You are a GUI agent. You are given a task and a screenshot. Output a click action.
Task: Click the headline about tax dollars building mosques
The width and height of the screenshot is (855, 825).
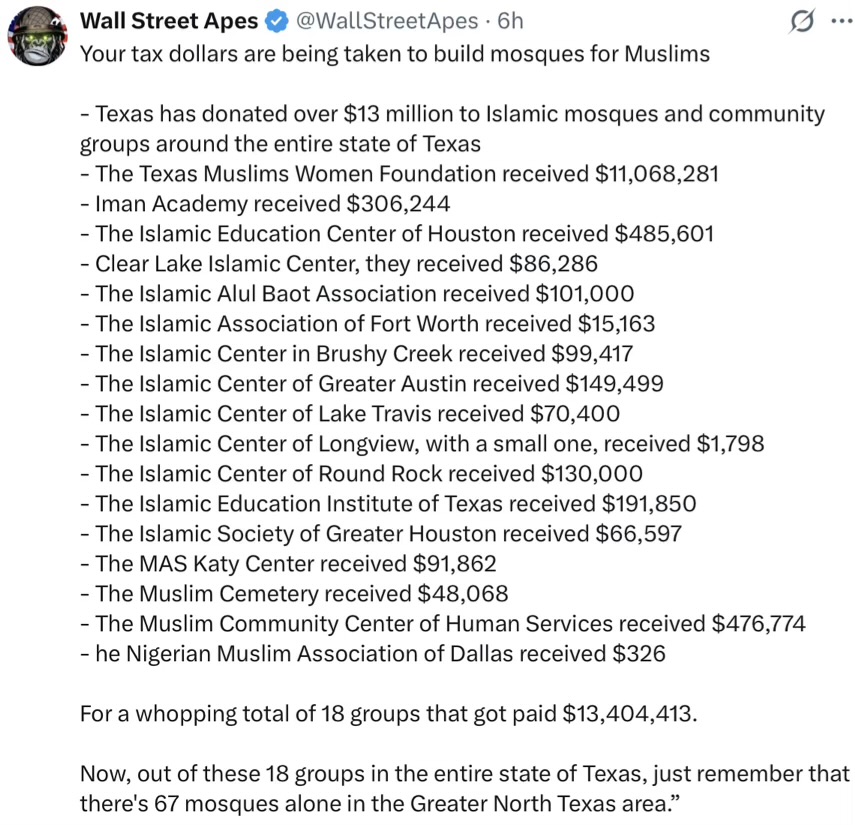click(x=394, y=54)
